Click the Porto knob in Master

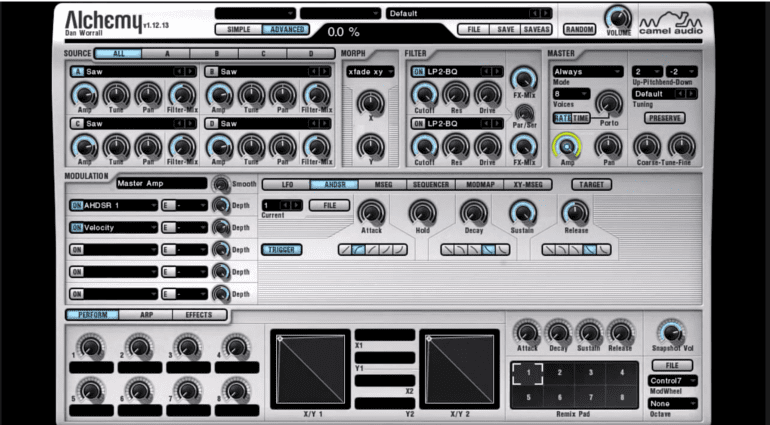(609, 103)
